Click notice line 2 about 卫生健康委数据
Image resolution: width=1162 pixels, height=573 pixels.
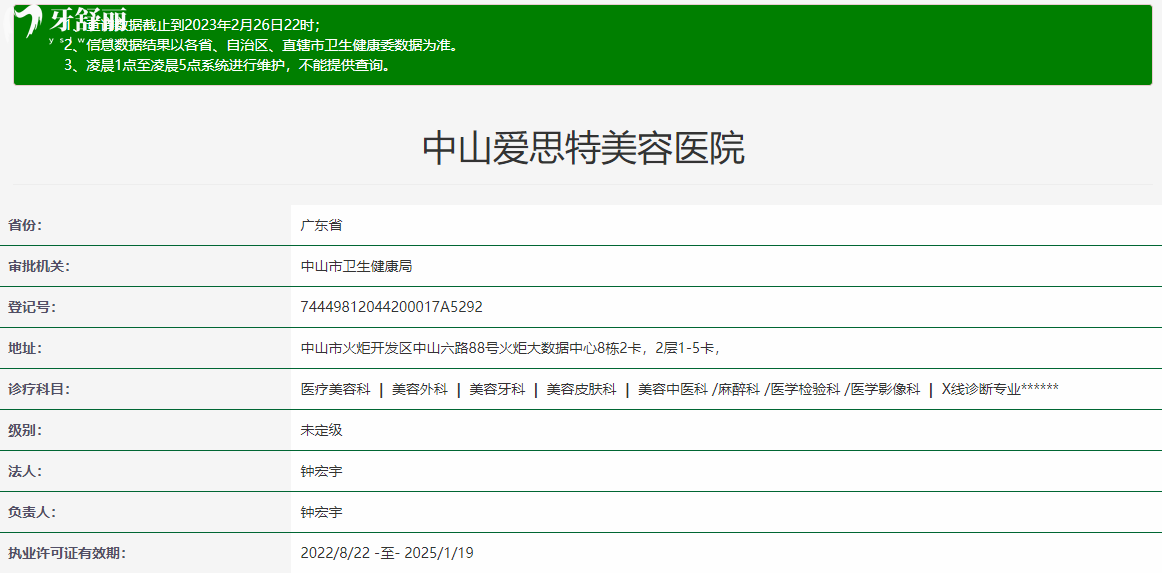click(261, 45)
